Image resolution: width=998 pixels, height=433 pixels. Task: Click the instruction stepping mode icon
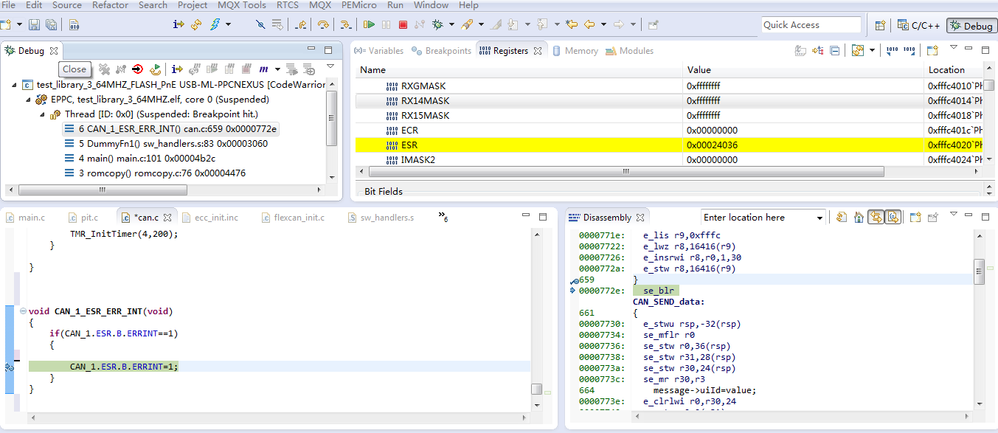[x=178, y=24]
